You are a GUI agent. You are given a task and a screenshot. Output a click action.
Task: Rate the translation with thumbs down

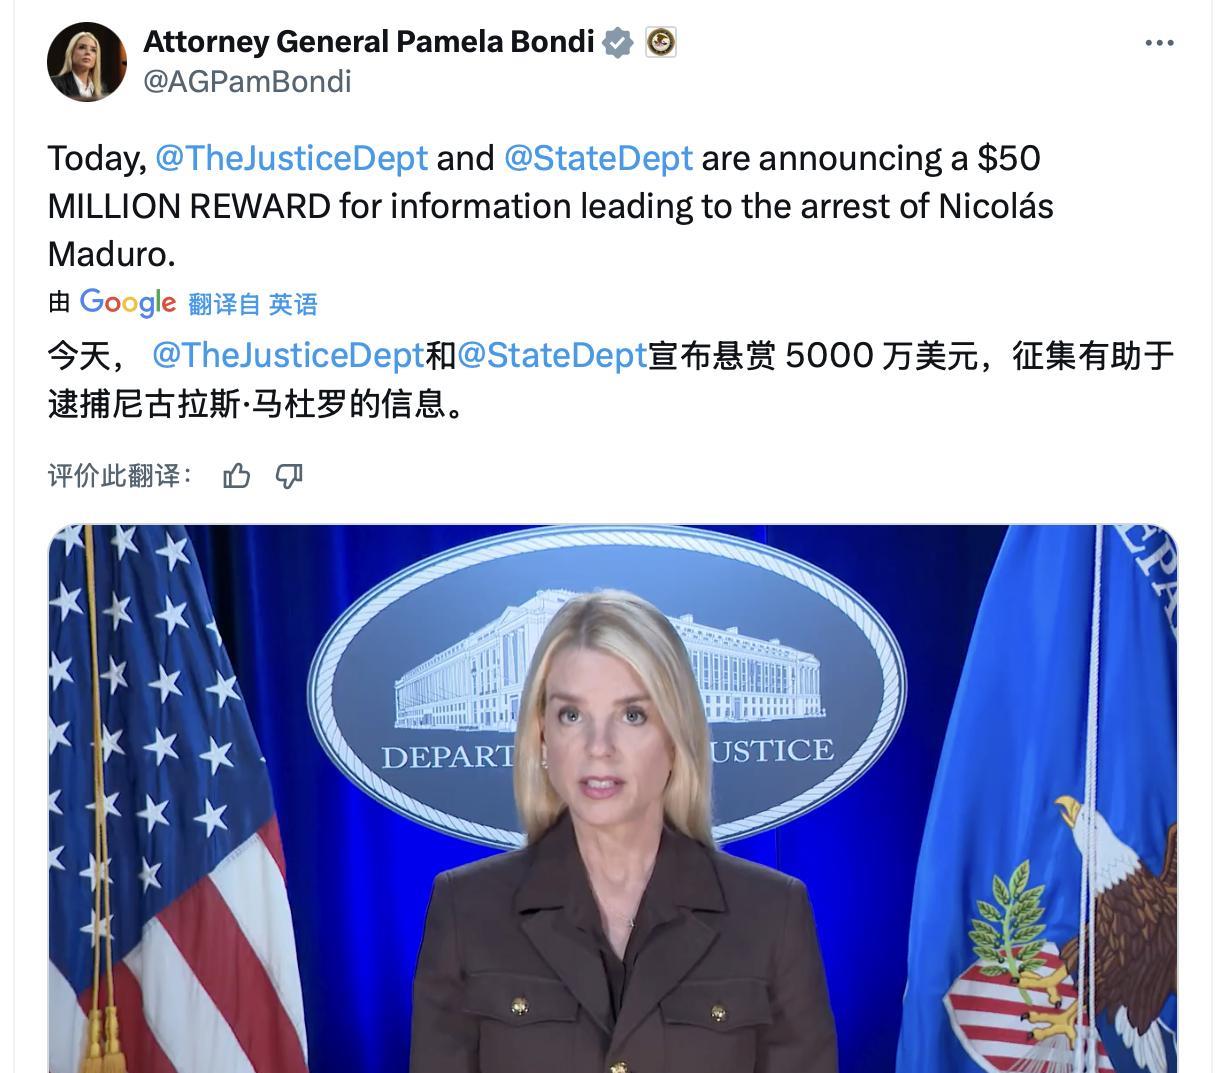(x=289, y=476)
